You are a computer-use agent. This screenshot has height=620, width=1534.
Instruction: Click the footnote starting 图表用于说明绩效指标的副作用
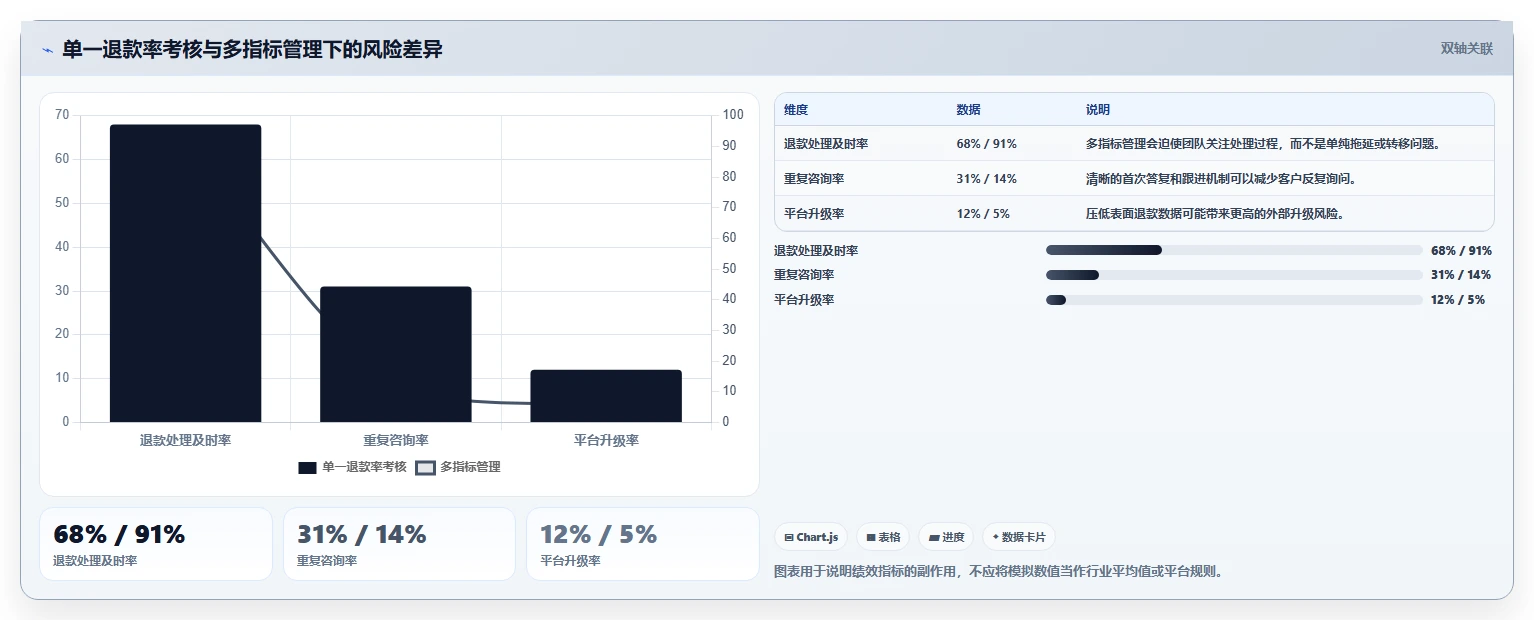click(x=998, y=572)
